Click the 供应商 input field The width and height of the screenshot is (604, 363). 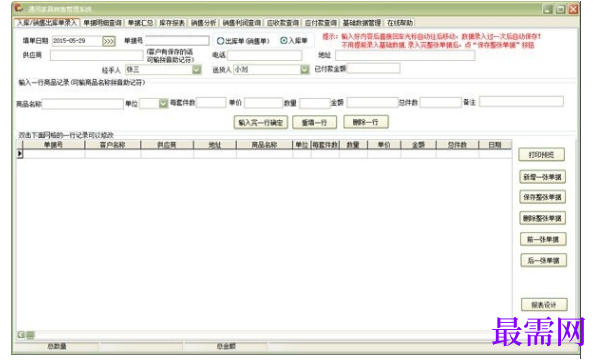tap(97, 55)
